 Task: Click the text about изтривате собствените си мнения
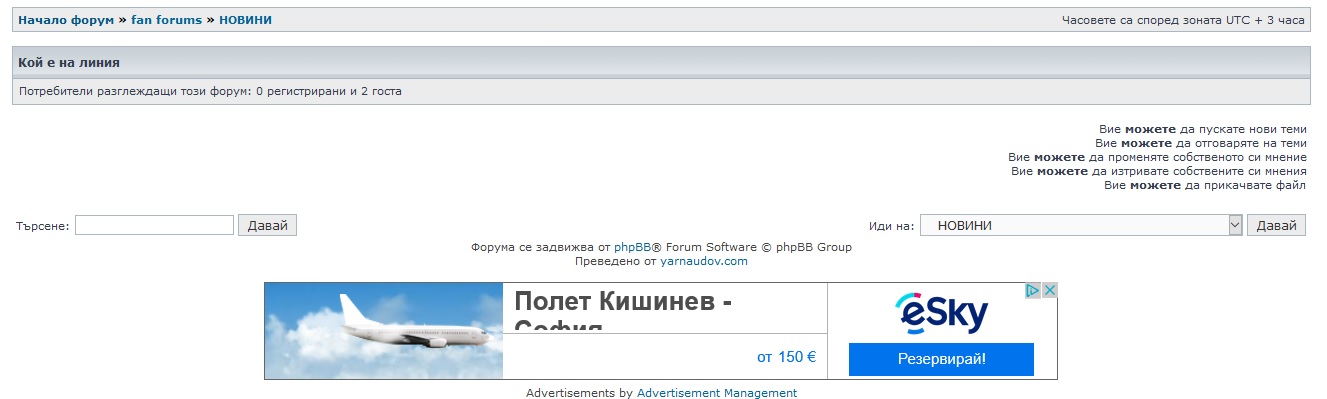pyautogui.click(x=1159, y=171)
